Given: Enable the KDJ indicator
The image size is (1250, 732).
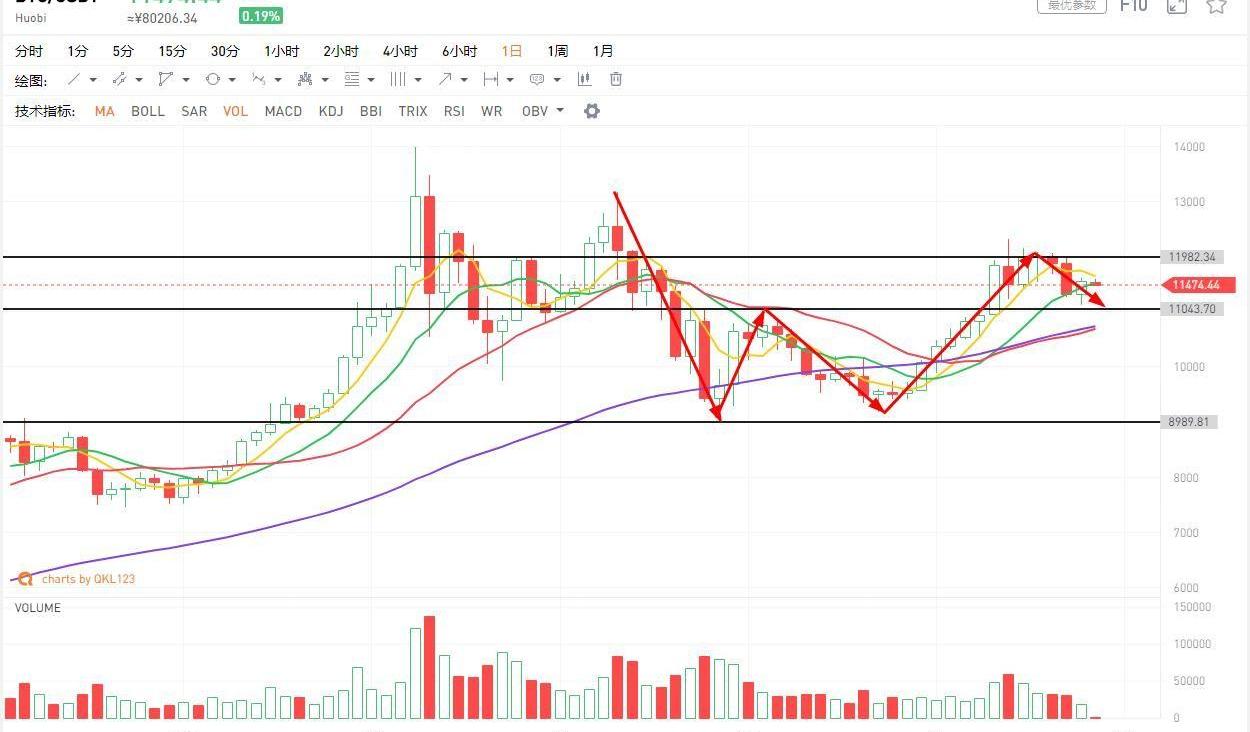Looking at the screenshot, I should 330,111.
